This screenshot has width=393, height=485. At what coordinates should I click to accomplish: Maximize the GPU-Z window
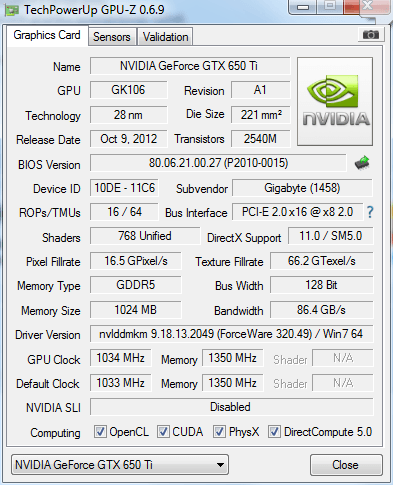(330, 6)
